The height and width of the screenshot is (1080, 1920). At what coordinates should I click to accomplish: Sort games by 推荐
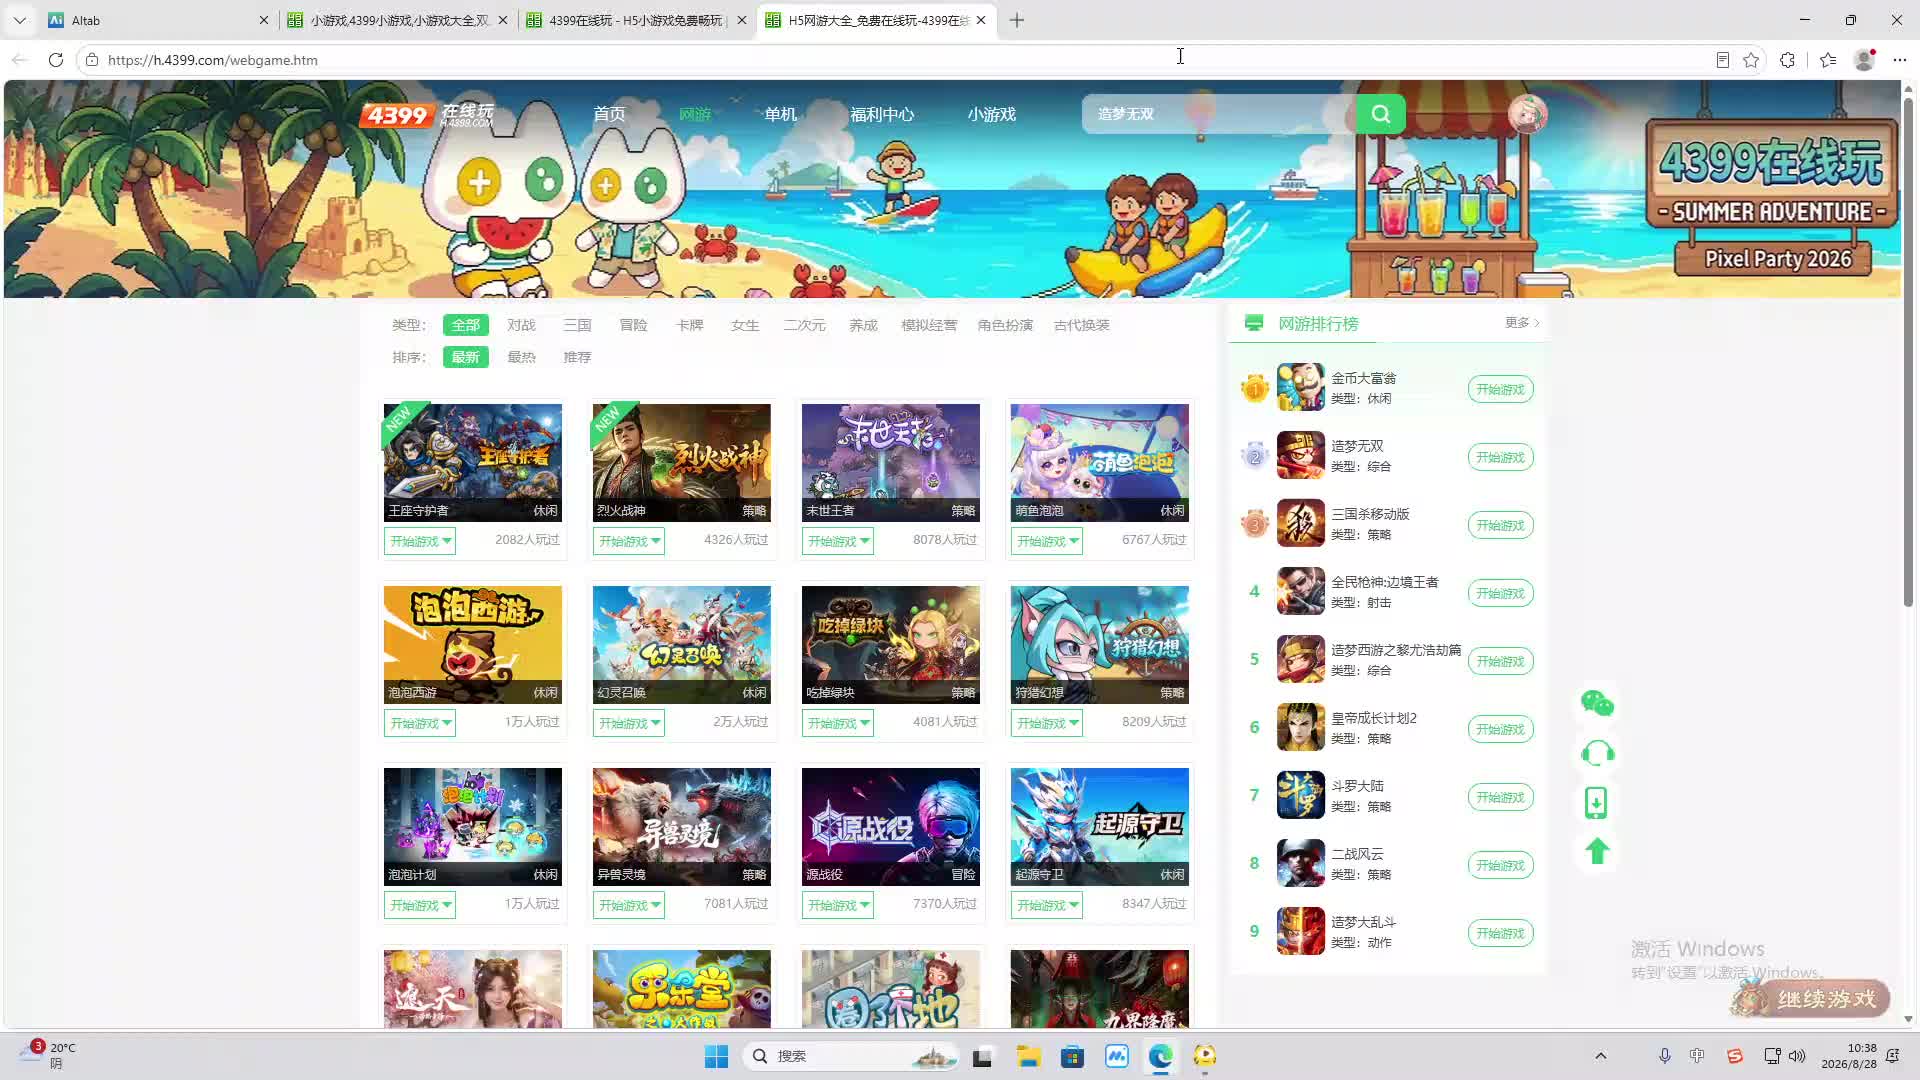pos(577,357)
